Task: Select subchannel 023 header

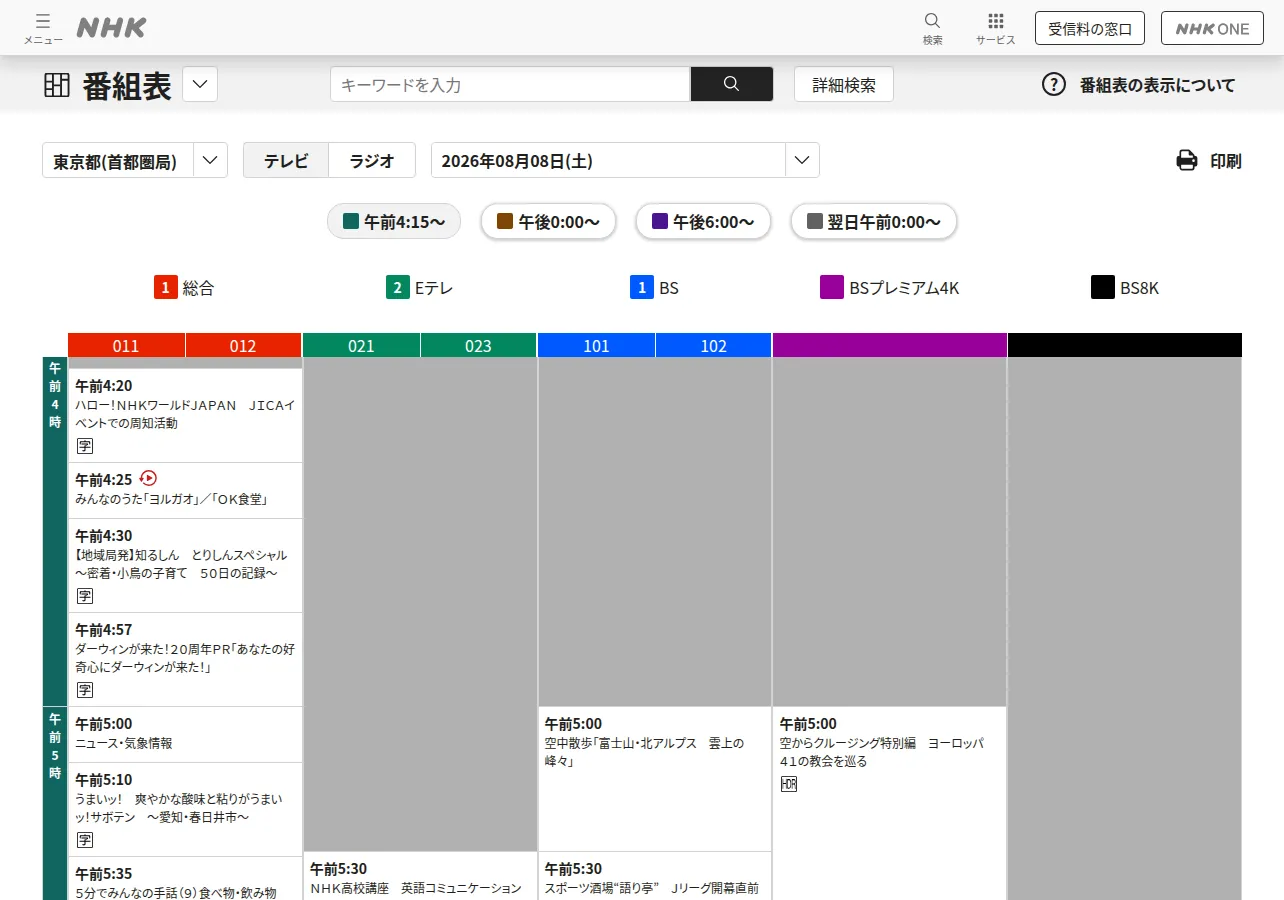Action: (x=478, y=345)
